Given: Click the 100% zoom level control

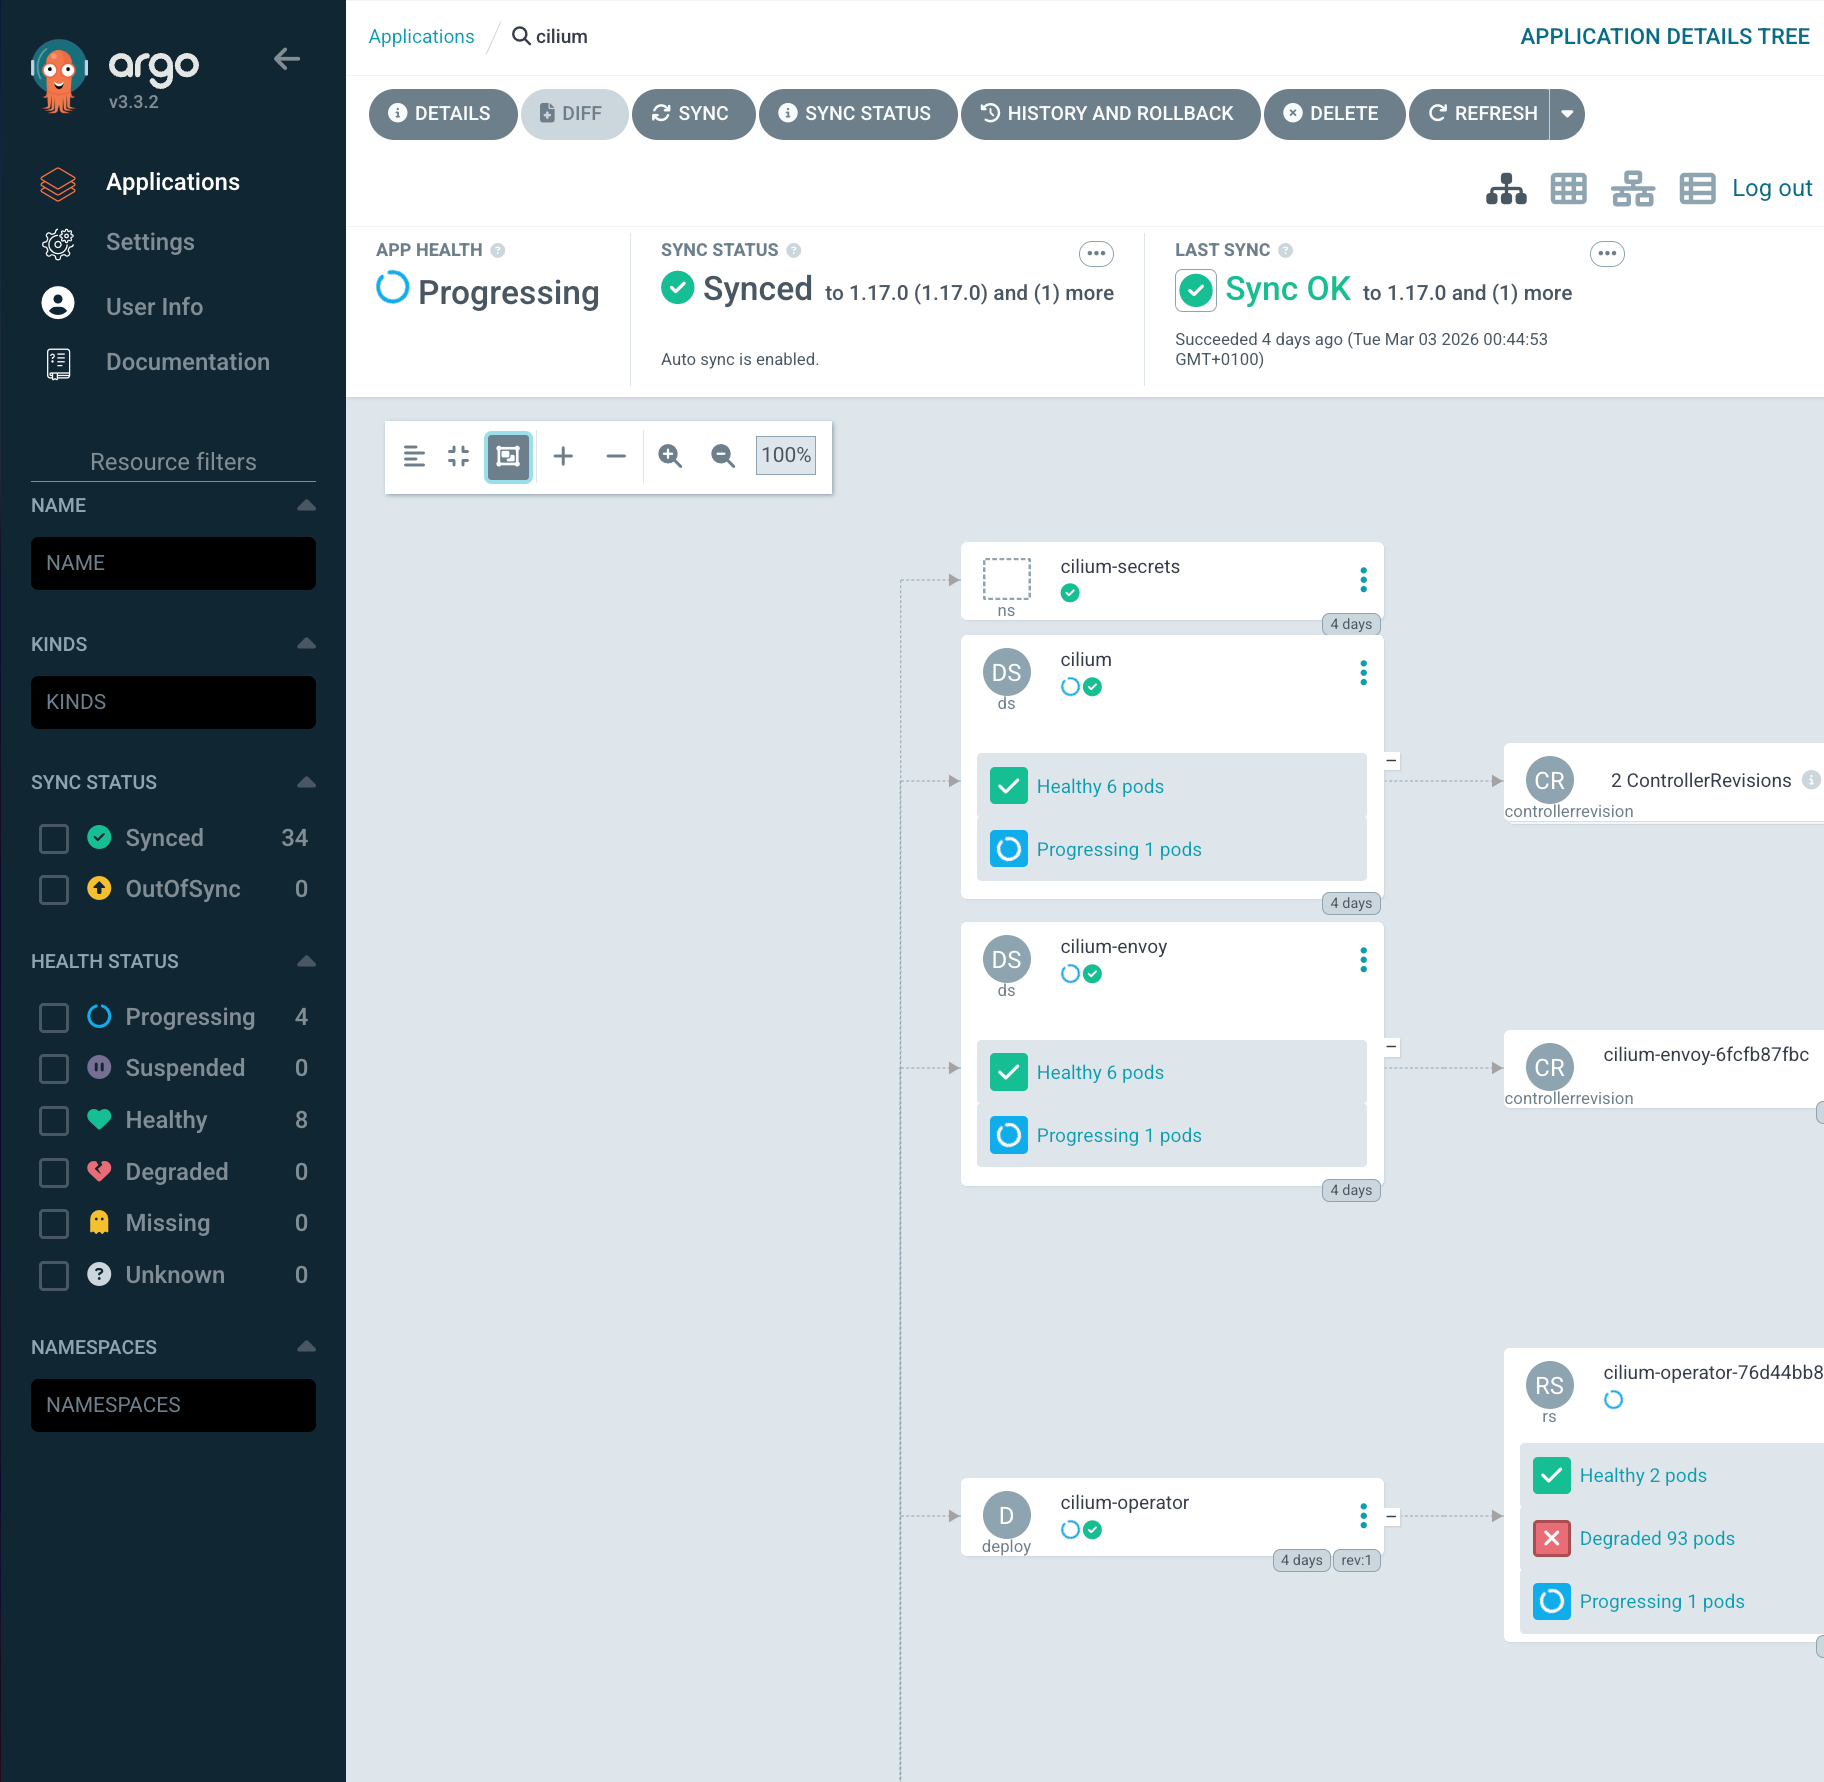Looking at the screenshot, I should [786, 455].
